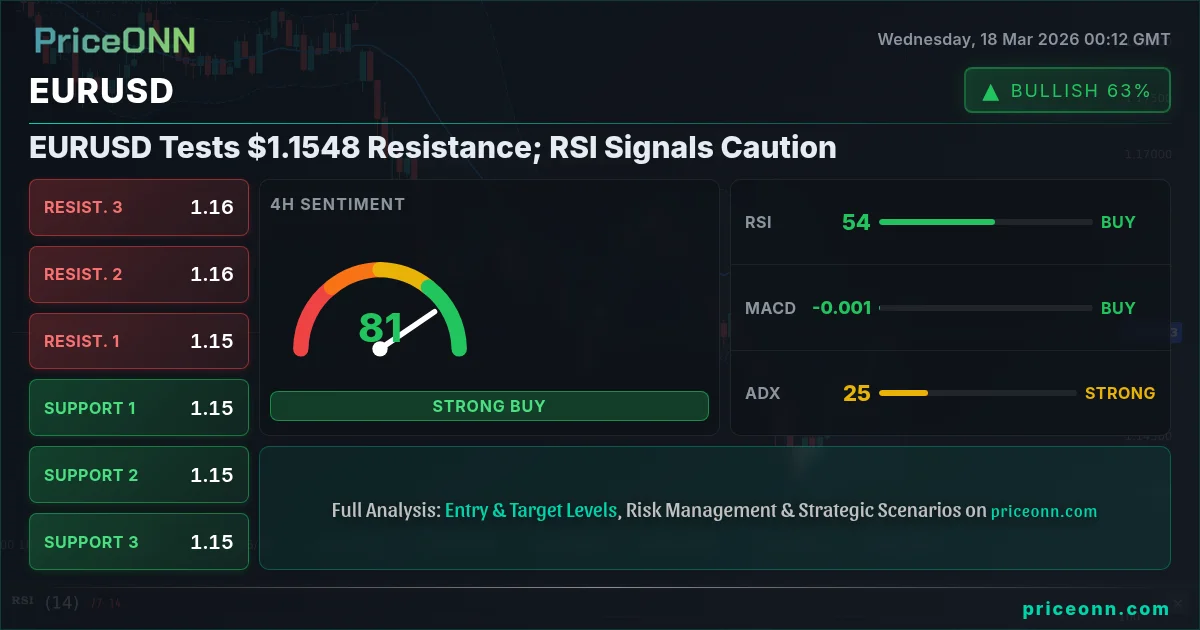Open the Entry & Target Levels link
Viewport: 1200px width, 630px height.
point(531,510)
